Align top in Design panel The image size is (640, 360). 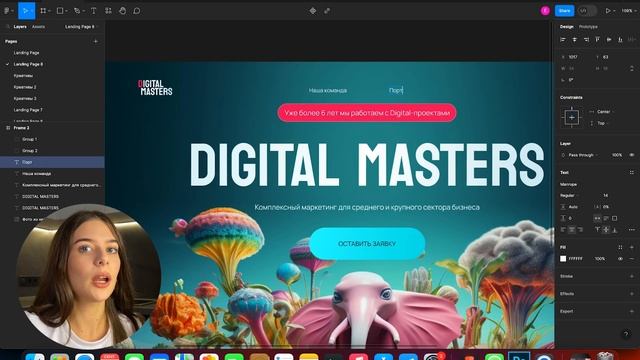[598, 40]
